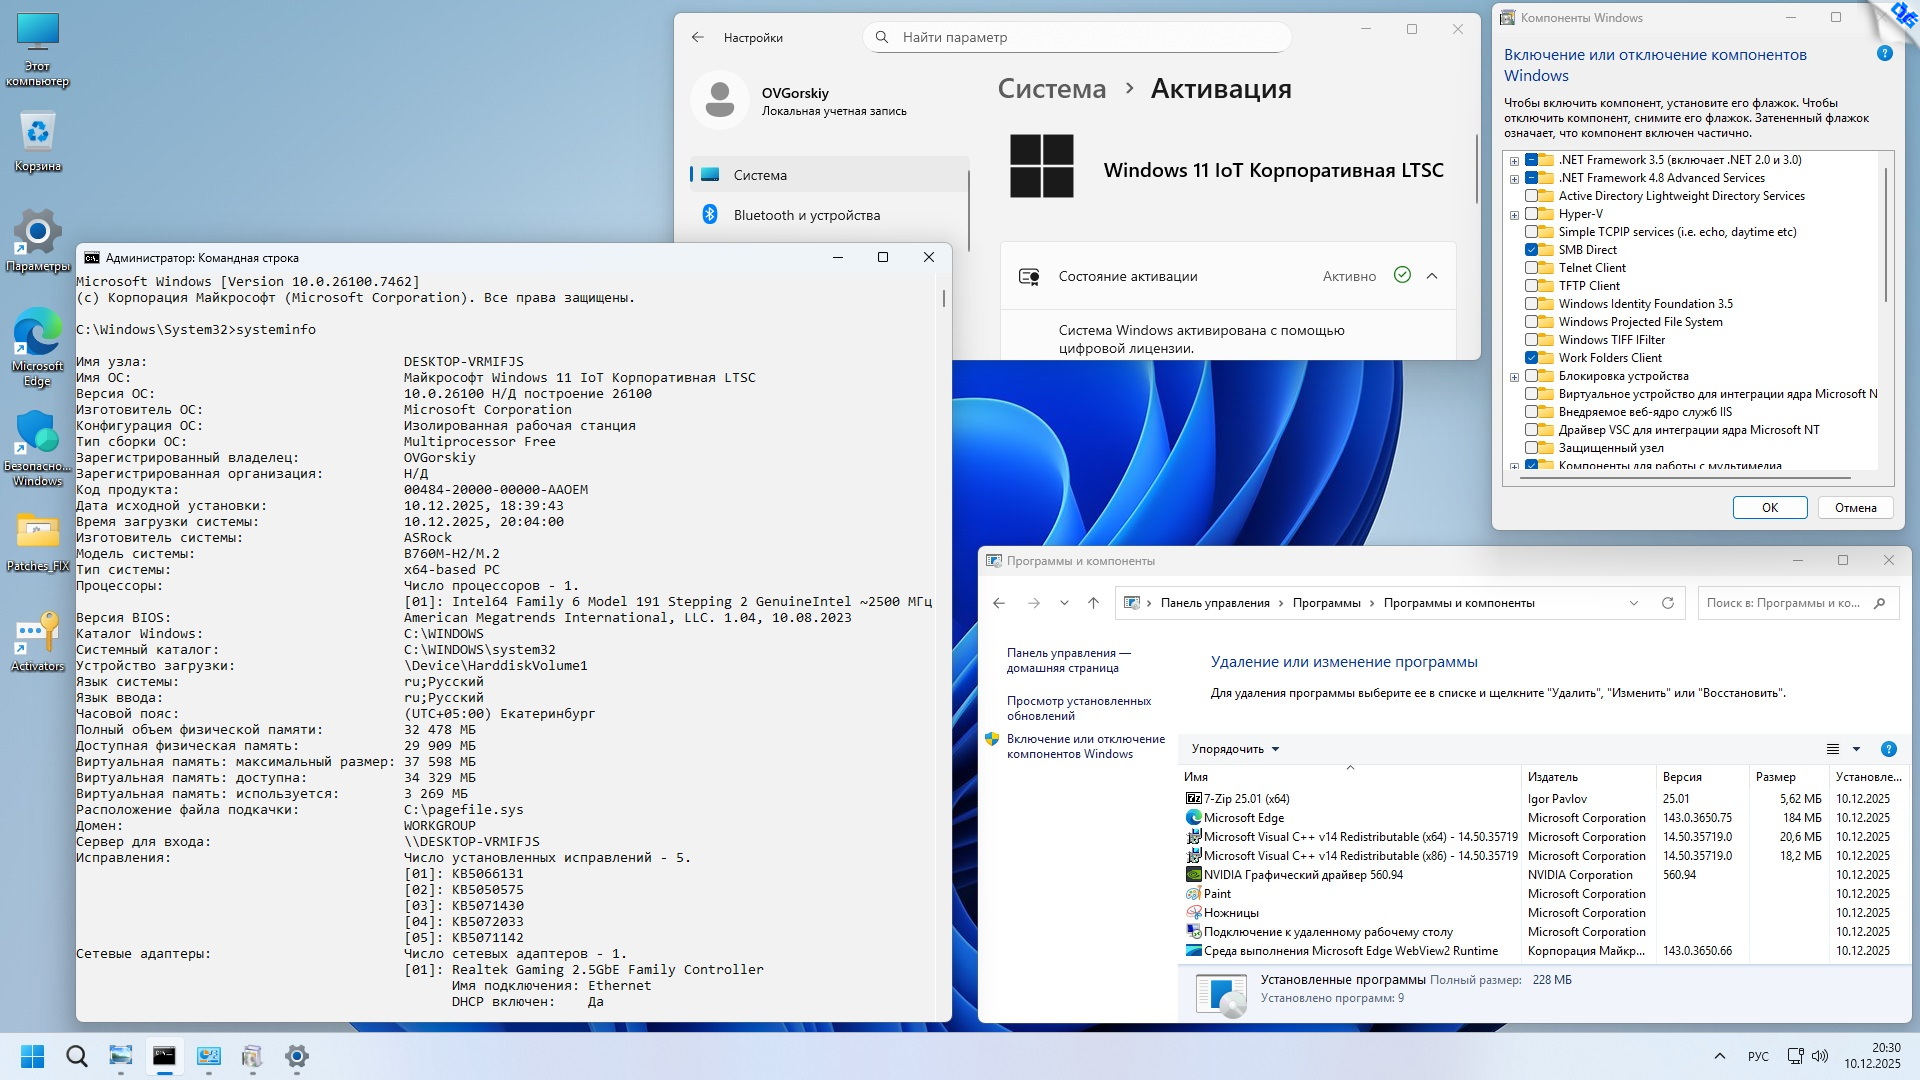Enable the Telnet Client checkbox

pos(1531,268)
